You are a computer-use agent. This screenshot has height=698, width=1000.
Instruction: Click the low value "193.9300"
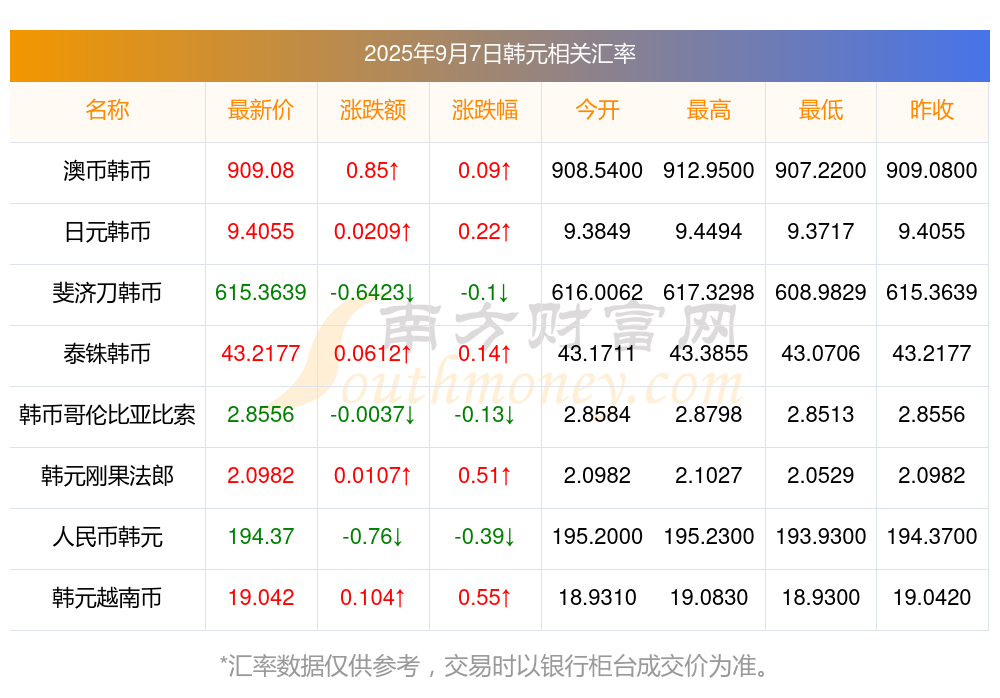pyautogui.click(x=821, y=537)
